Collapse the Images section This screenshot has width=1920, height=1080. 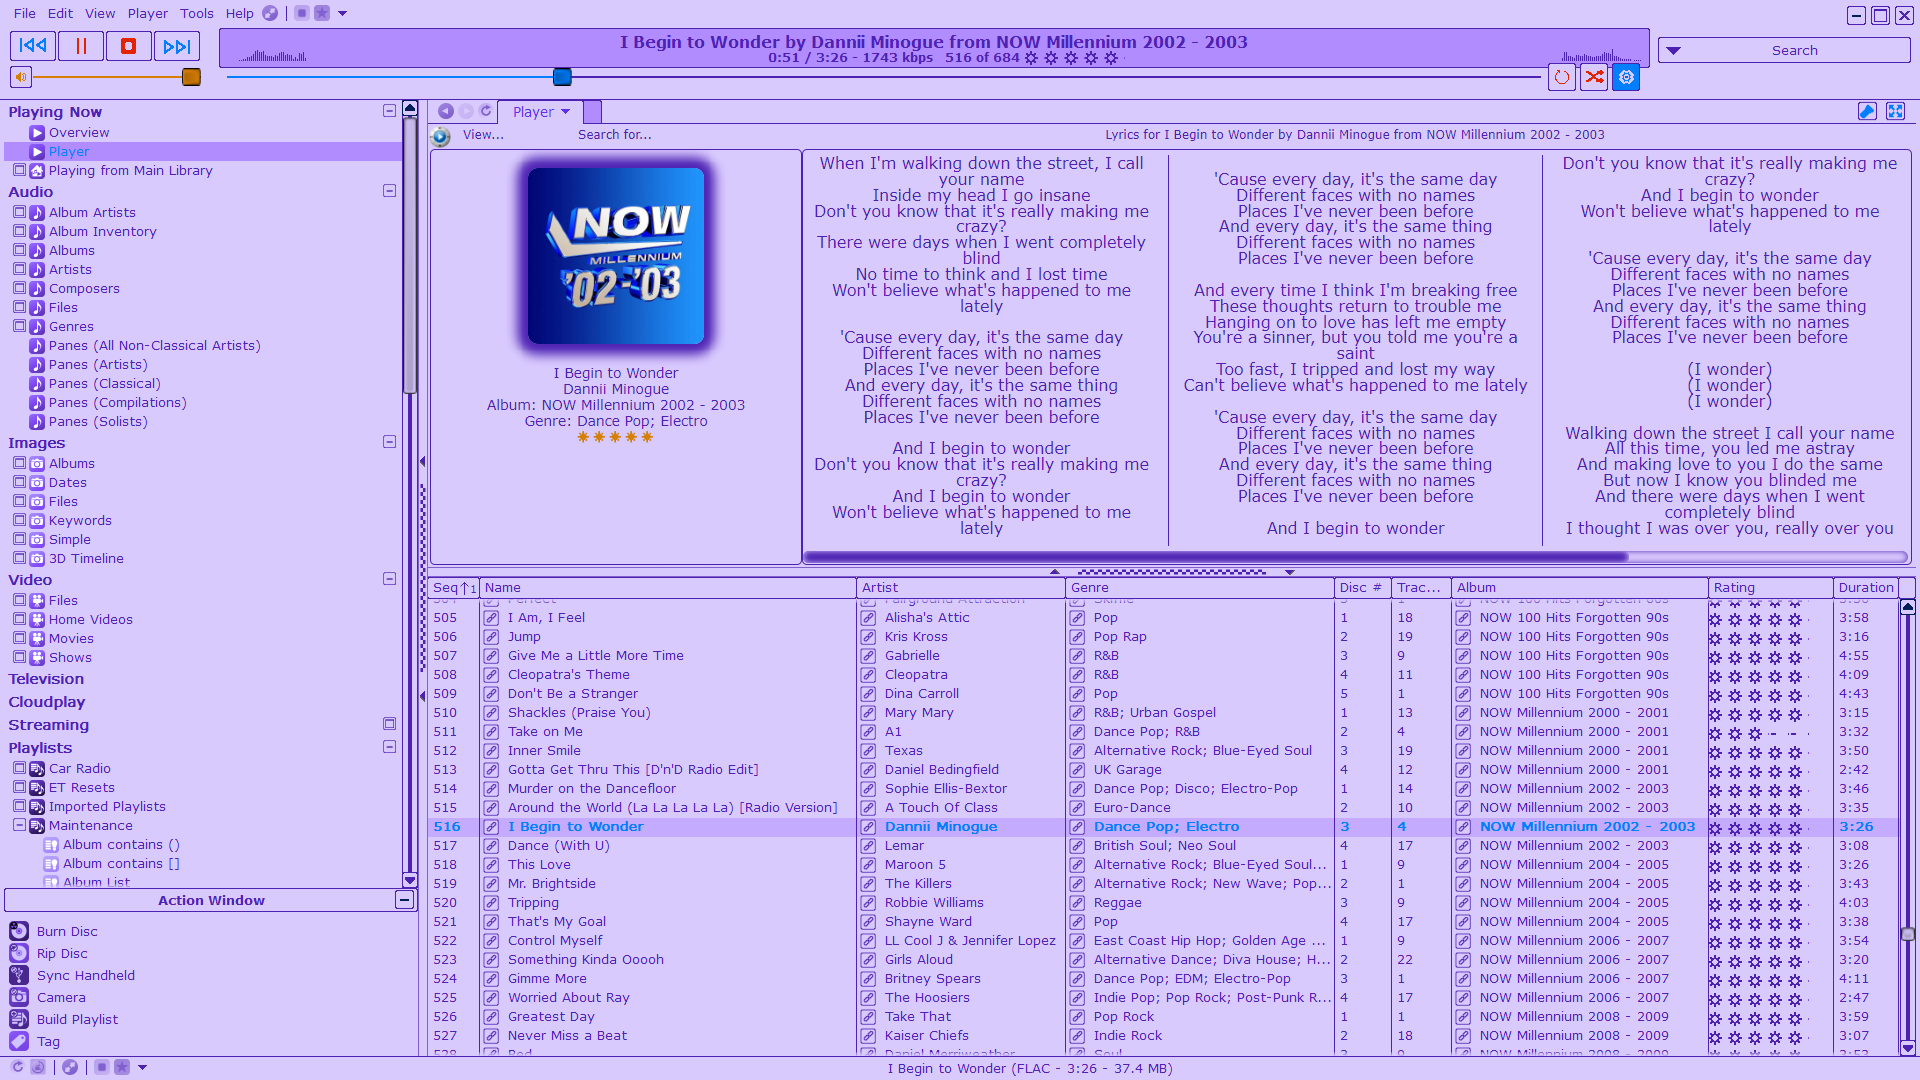click(x=389, y=442)
